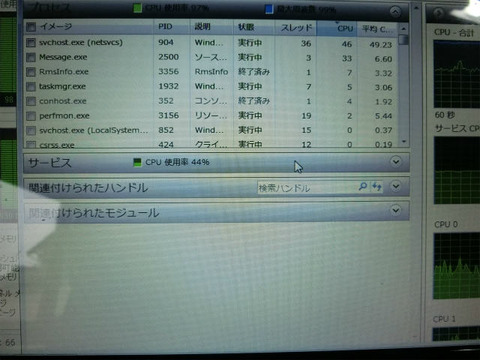The image size is (480, 360).
Task: Click the CPU 0 graph
Action: point(457,266)
